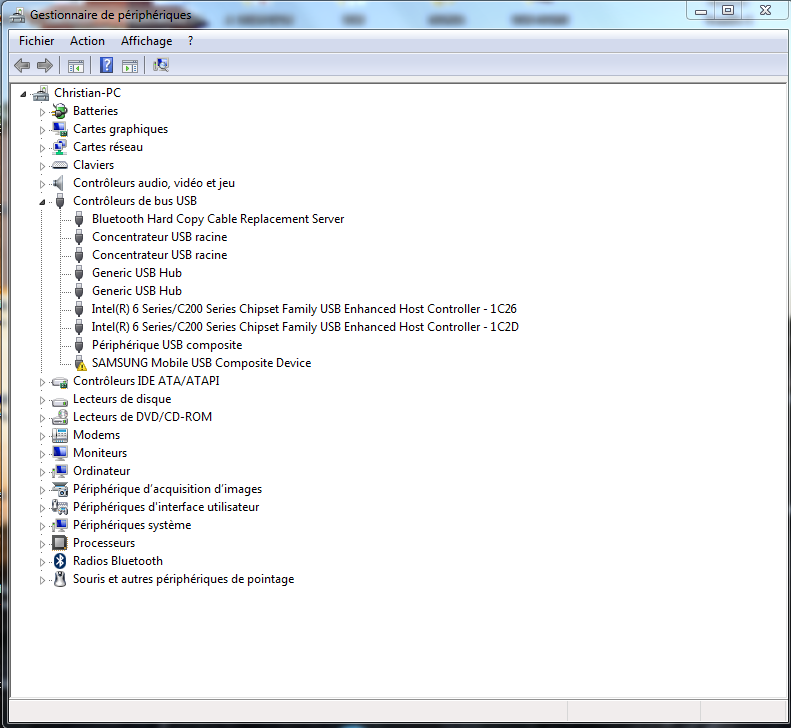Viewport: 791px width, 728px height.
Task: Open the Action menu
Action: [87, 41]
